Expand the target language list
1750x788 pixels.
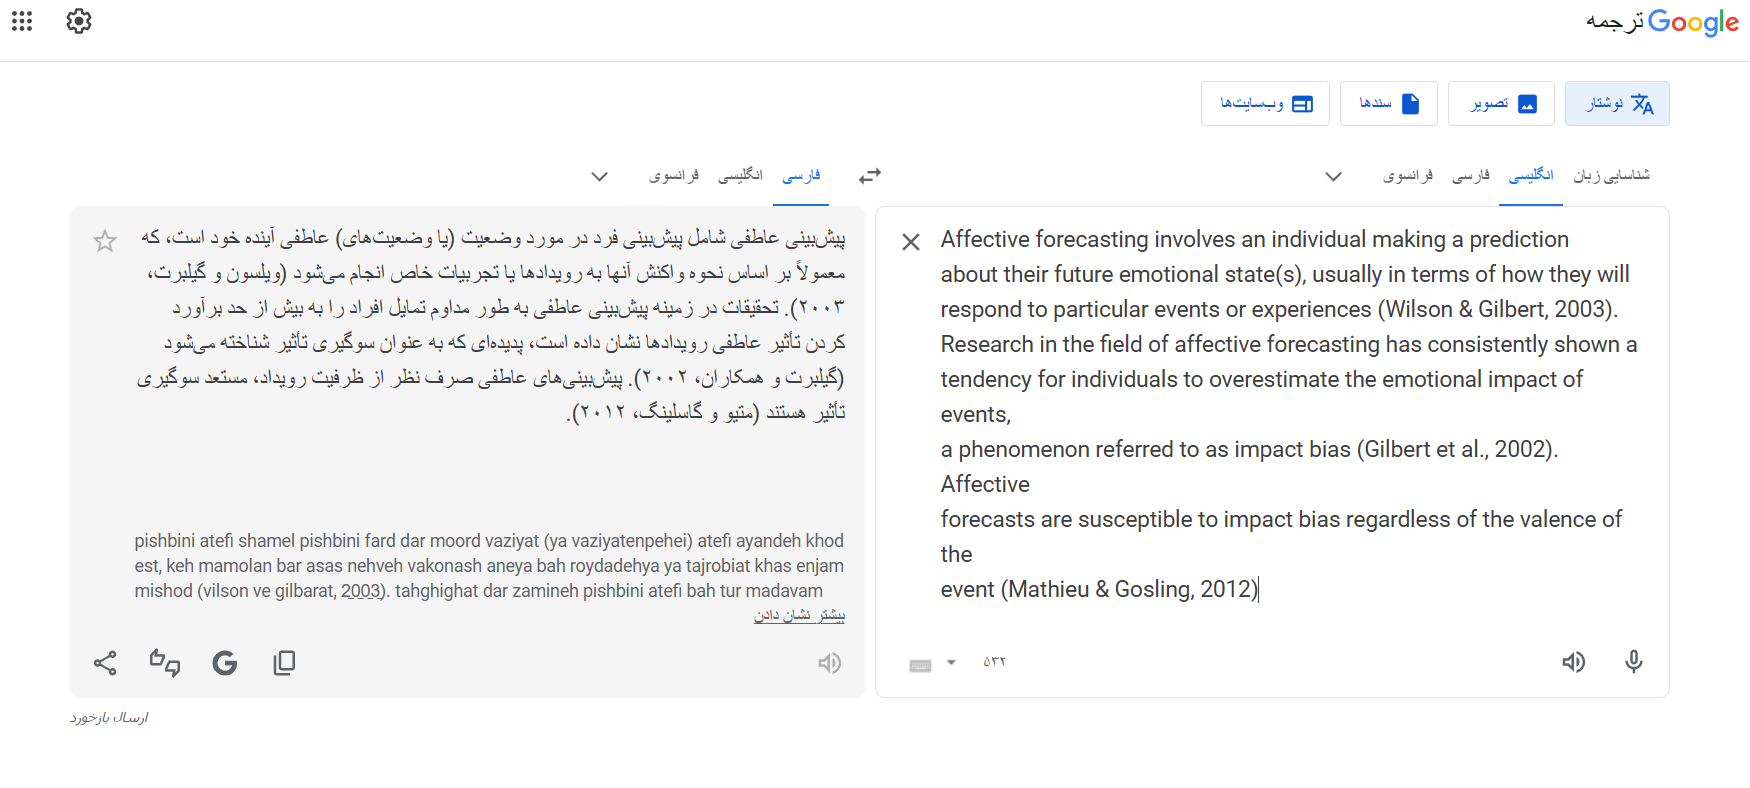(599, 177)
